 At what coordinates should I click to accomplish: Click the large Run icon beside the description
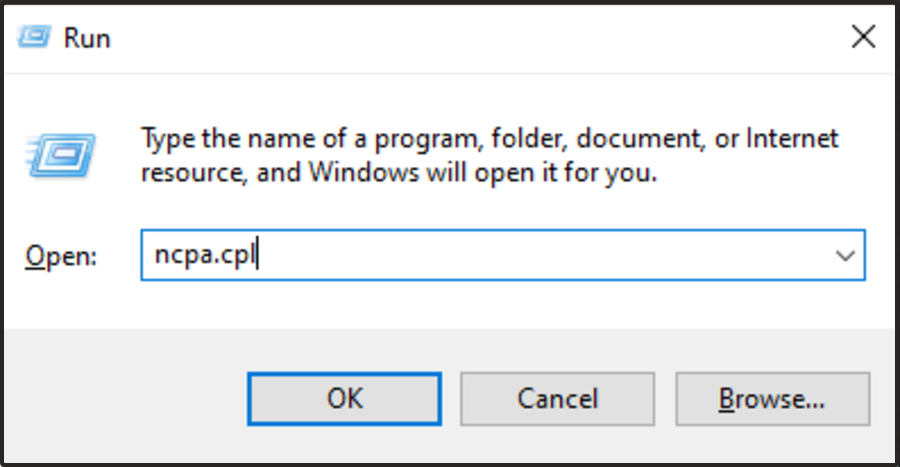60,155
